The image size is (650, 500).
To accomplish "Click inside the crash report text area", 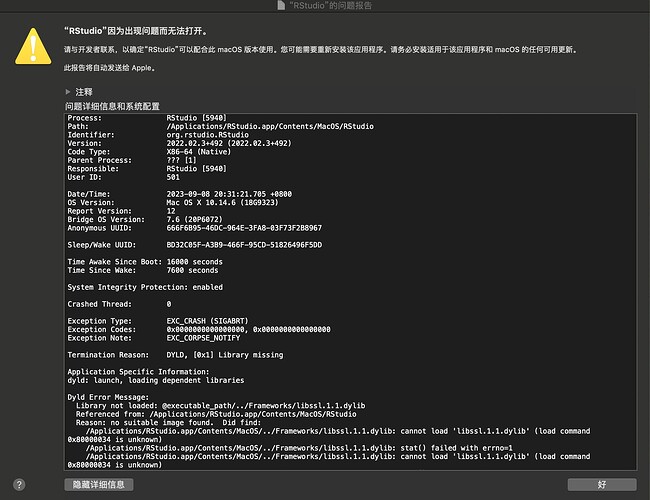I will (351, 292).
